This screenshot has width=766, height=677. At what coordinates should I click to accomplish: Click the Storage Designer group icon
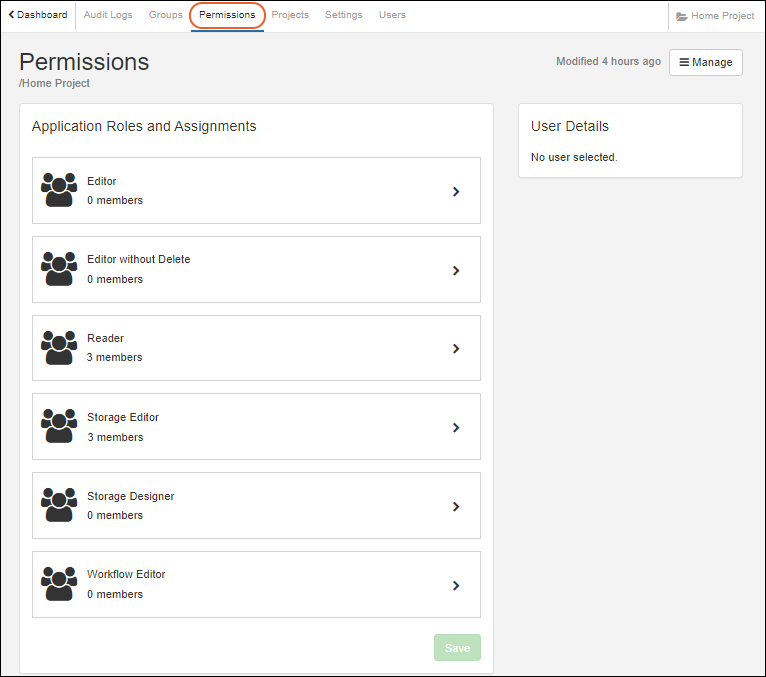pos(59,505)
